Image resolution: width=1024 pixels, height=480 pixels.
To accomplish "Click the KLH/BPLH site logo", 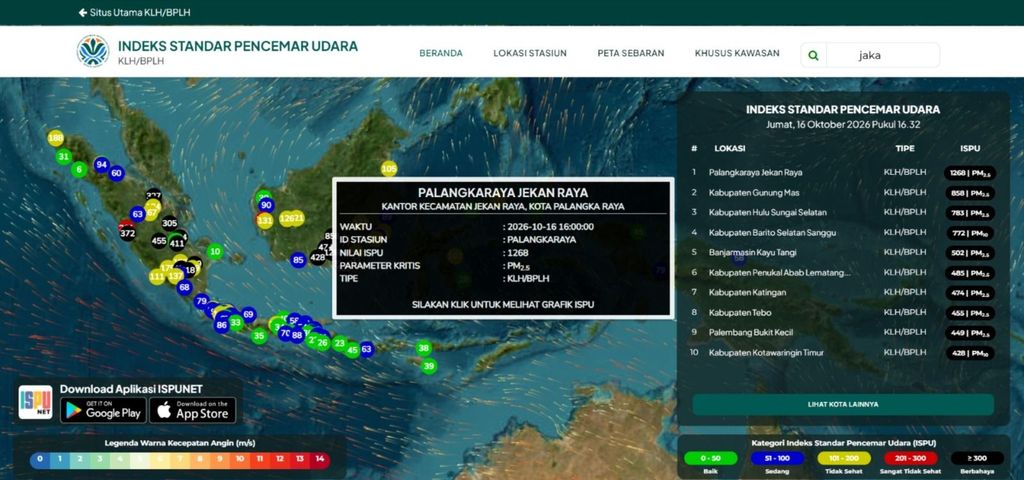I will (93, 51).
